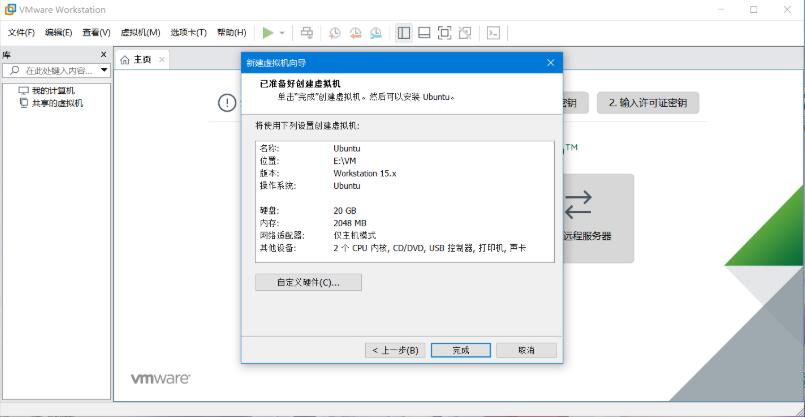
Task: Close the 新建虚拟机向导 wizard dialog
Action: tap(550, 63)
